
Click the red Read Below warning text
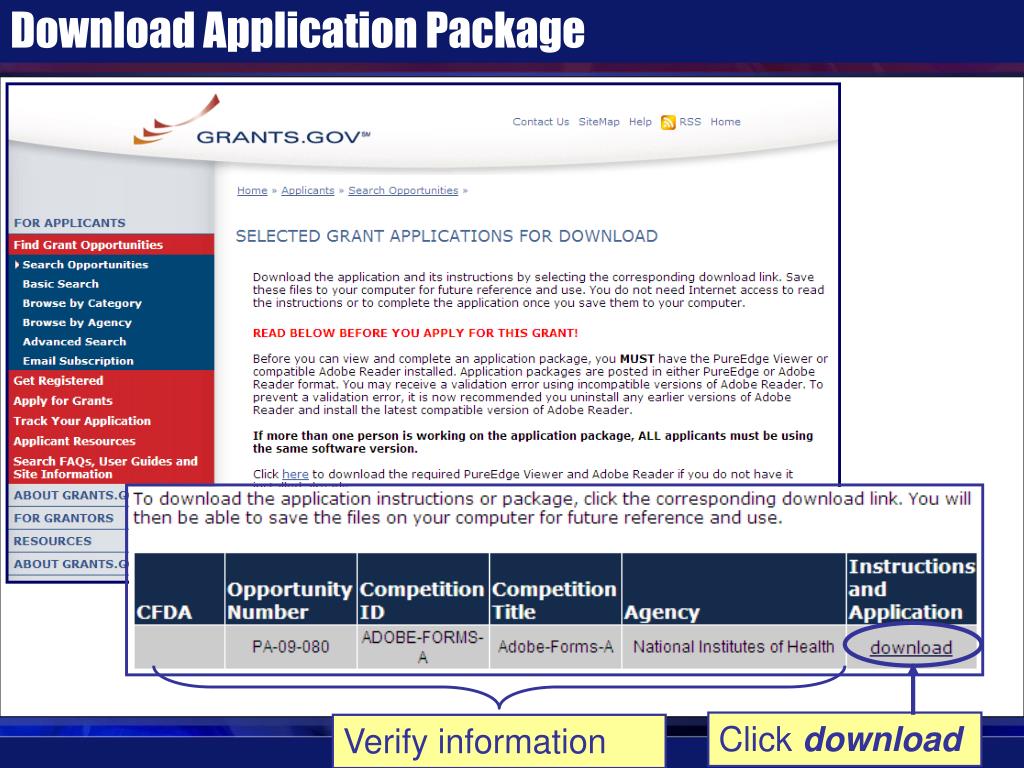[x=415, y=333]
